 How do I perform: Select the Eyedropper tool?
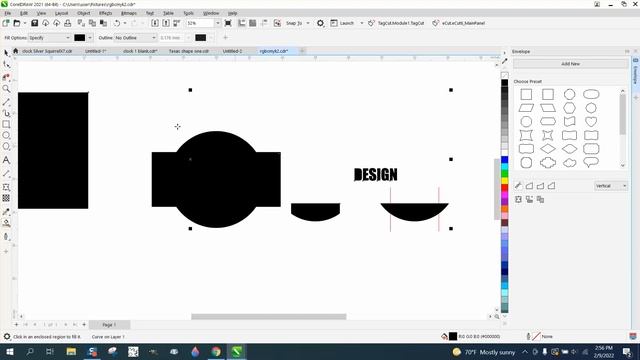[6, 212]
